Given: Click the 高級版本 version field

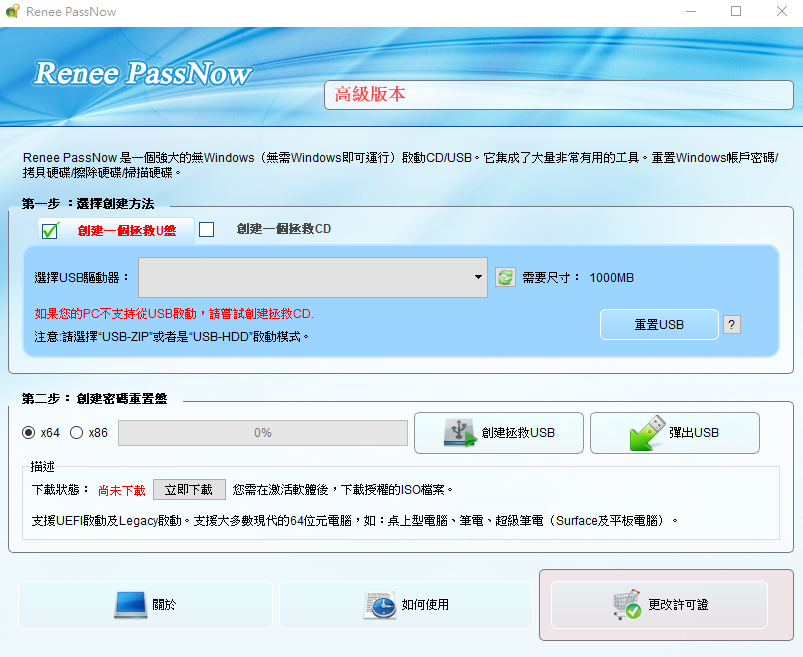Looking at the screenshot, I should tap(558, 95).
